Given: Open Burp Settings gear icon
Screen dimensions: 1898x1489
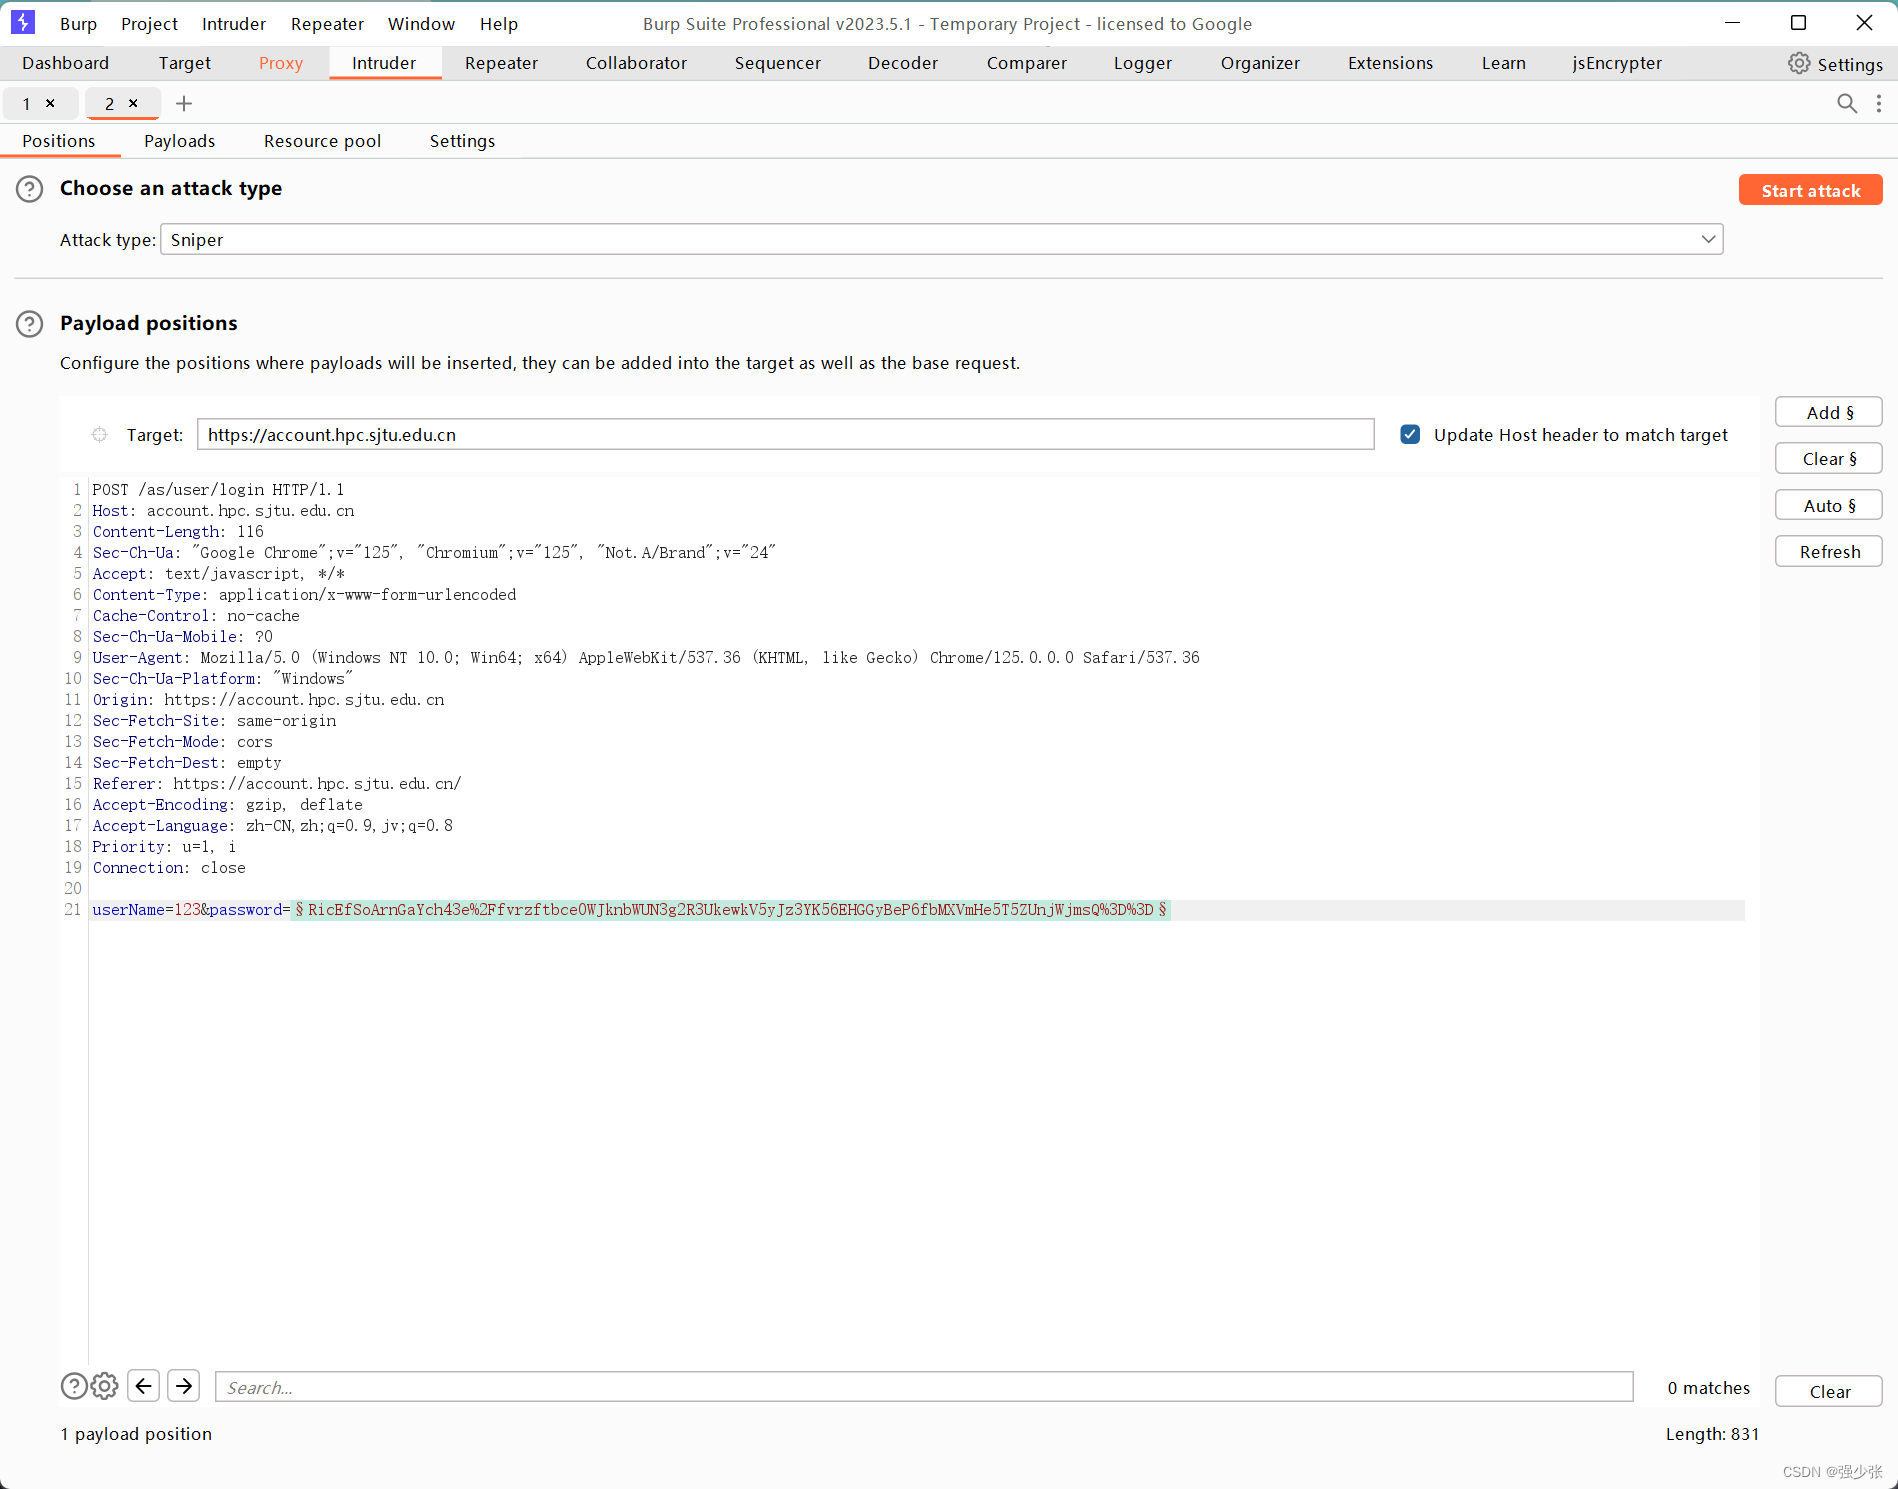Looking at the screenshot, I should pos(1798,63).
